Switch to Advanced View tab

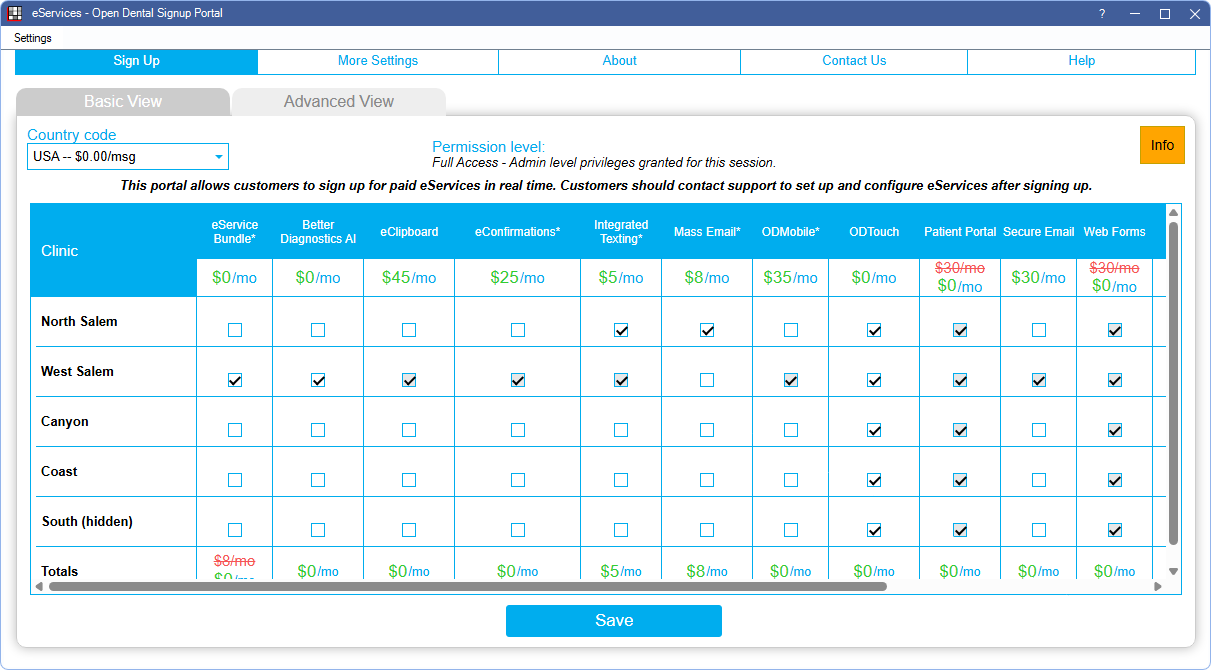(x=339, y=102)
